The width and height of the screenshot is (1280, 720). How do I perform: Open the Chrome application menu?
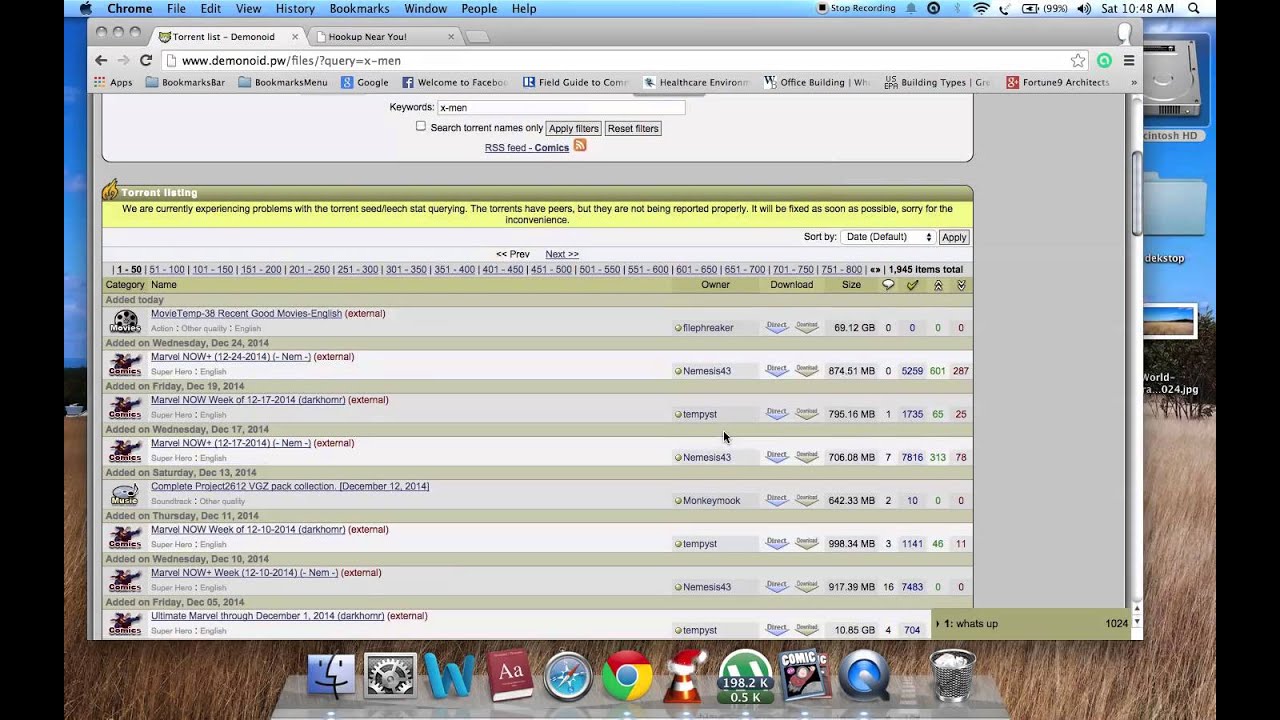tap(129, 8)
